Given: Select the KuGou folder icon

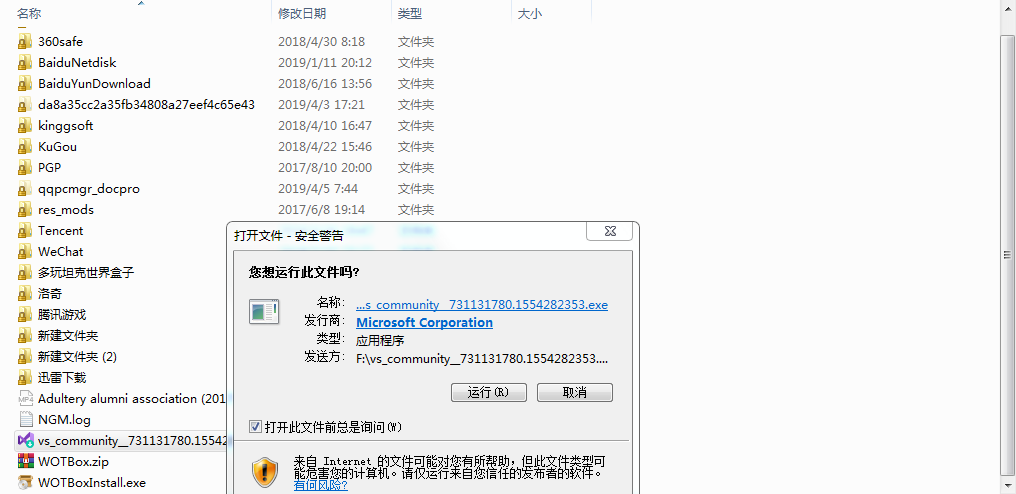Looking at the screenshot, I should [x=25, y=147].
